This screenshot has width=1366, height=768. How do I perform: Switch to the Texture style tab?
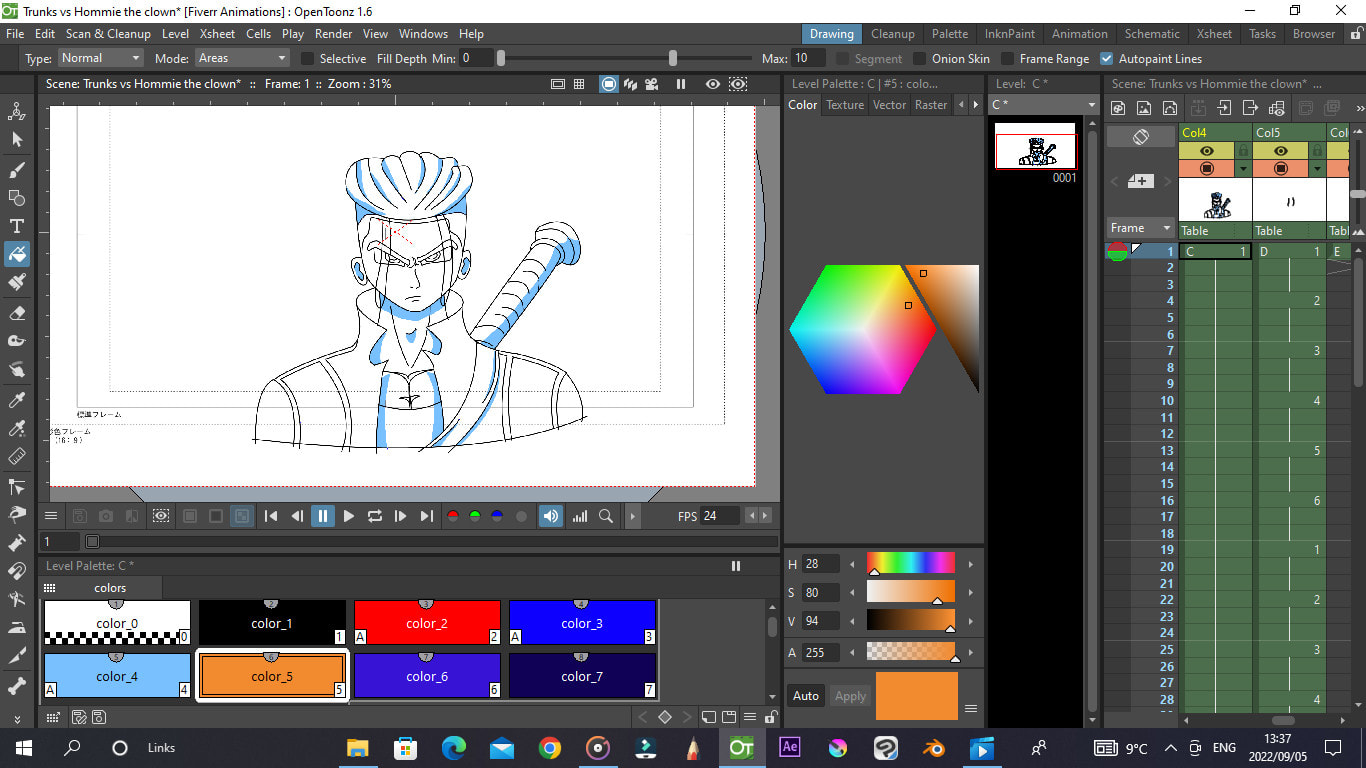click(844, 104)
